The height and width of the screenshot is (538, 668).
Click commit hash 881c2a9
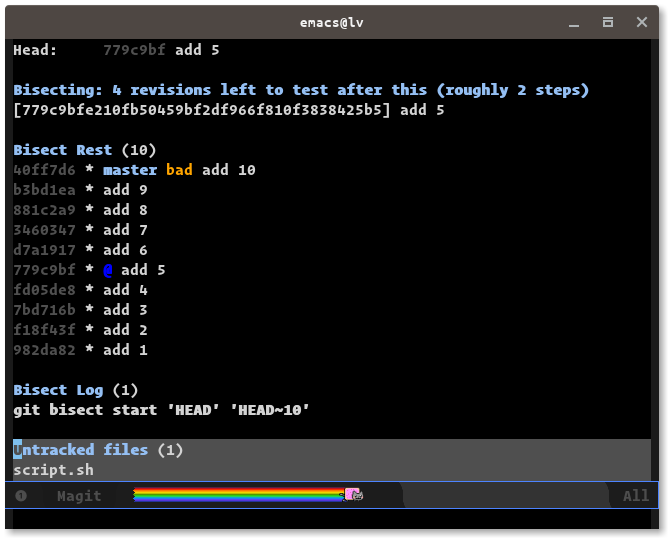click(x=44, y=210)
